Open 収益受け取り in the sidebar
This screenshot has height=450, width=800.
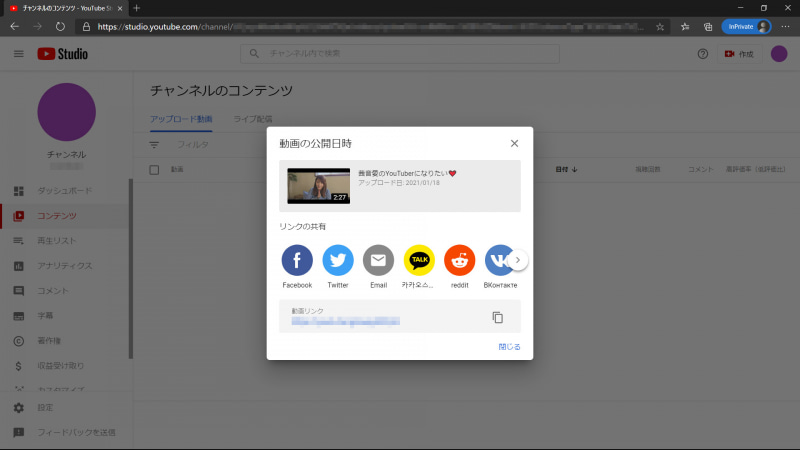tap(64, 366)
